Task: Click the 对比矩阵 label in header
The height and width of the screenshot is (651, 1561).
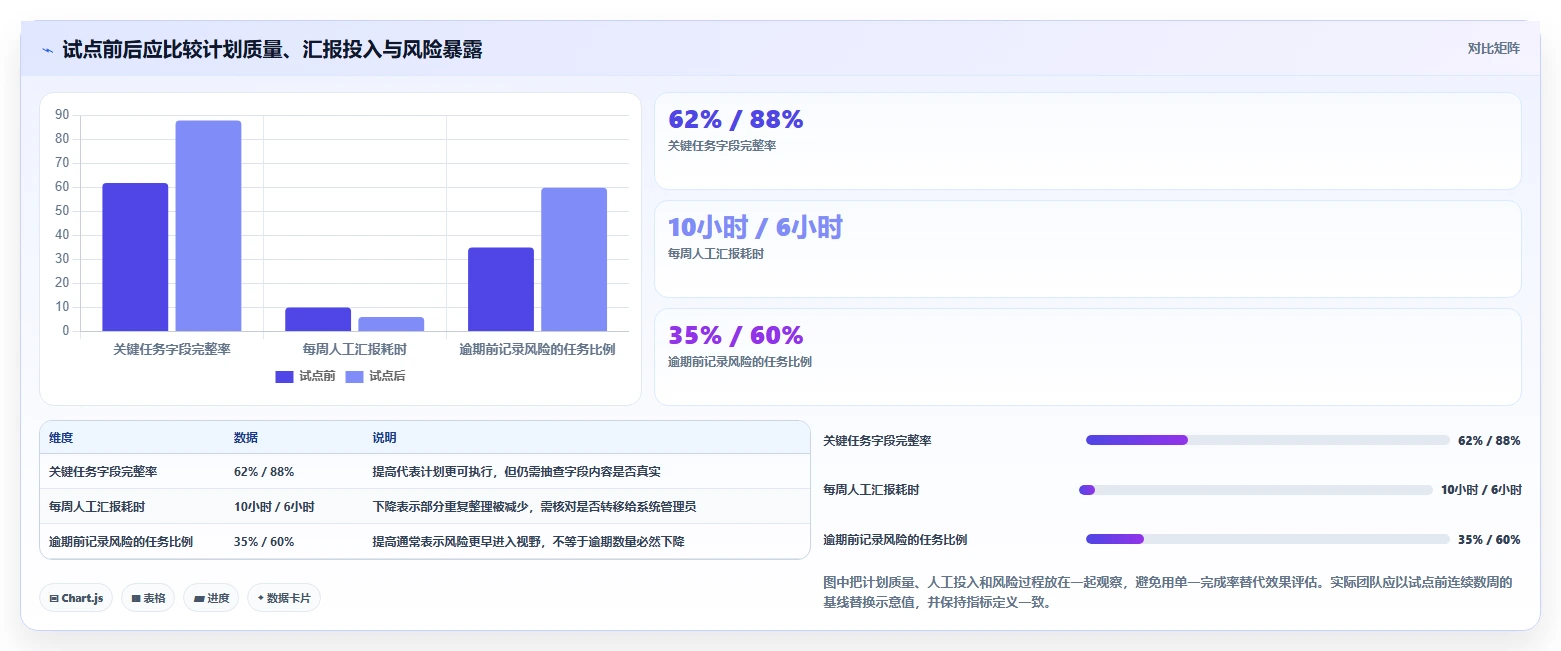Action: [x=1493, y=49]
